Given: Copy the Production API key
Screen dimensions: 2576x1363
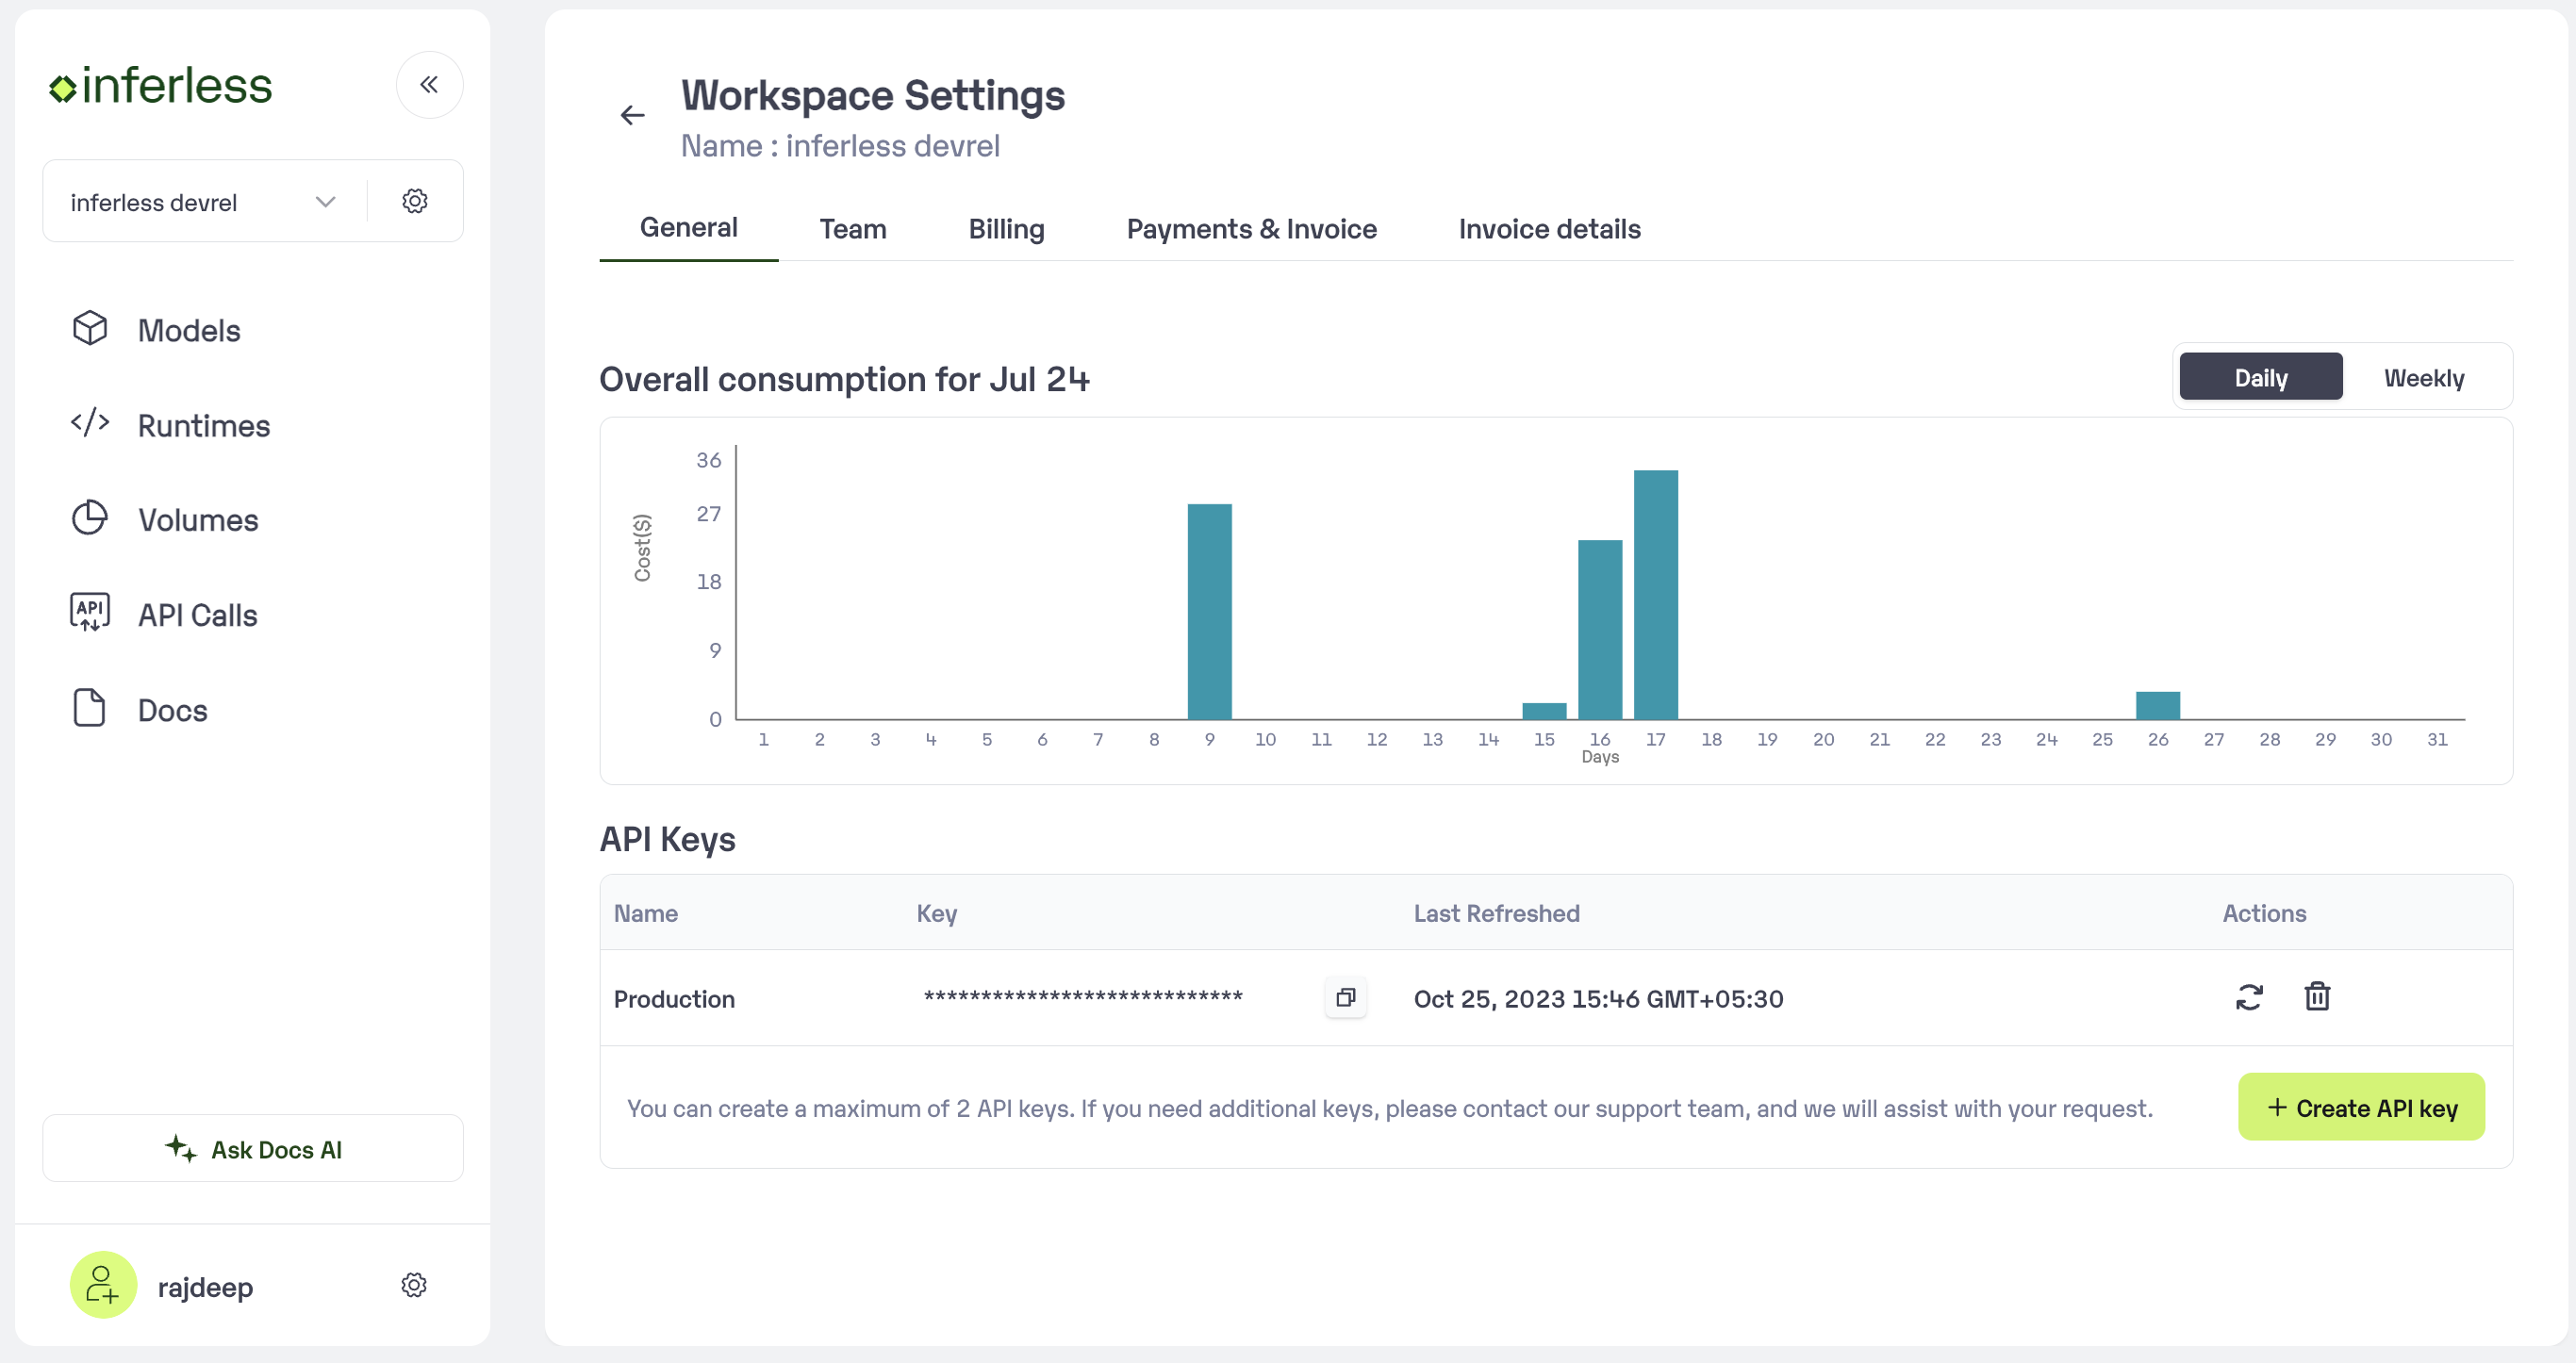Looking at the screenshot, I should 1345,997.
